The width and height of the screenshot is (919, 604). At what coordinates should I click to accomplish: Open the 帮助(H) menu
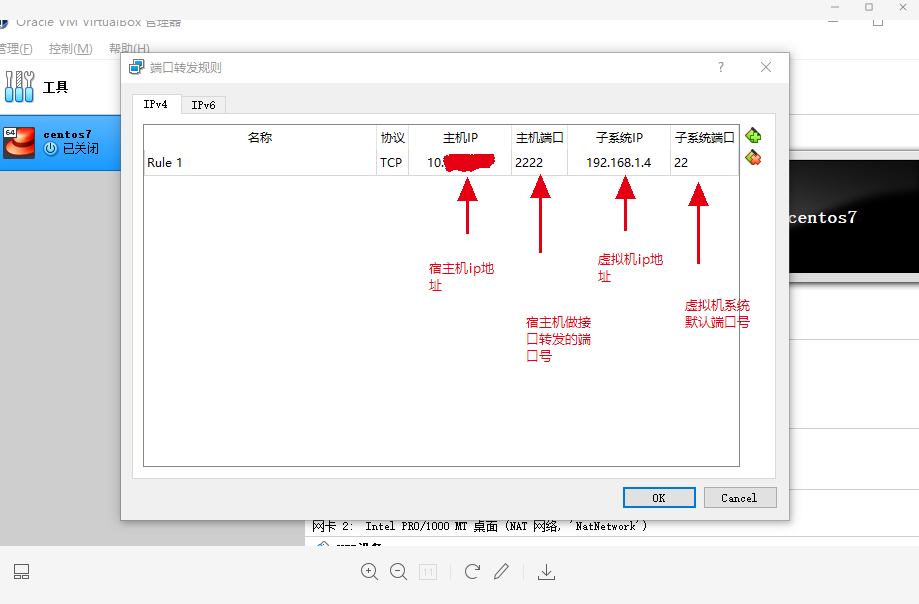point(128,47)
